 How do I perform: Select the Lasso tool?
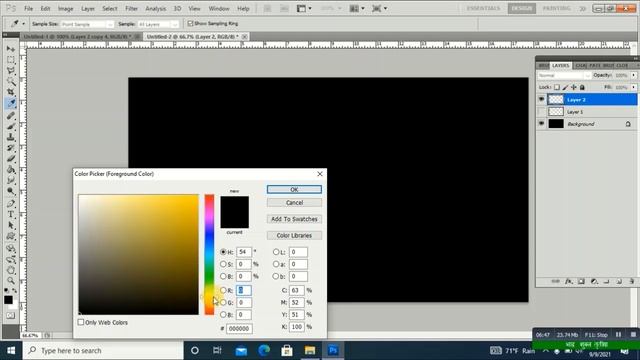click(x=11, y=71)
